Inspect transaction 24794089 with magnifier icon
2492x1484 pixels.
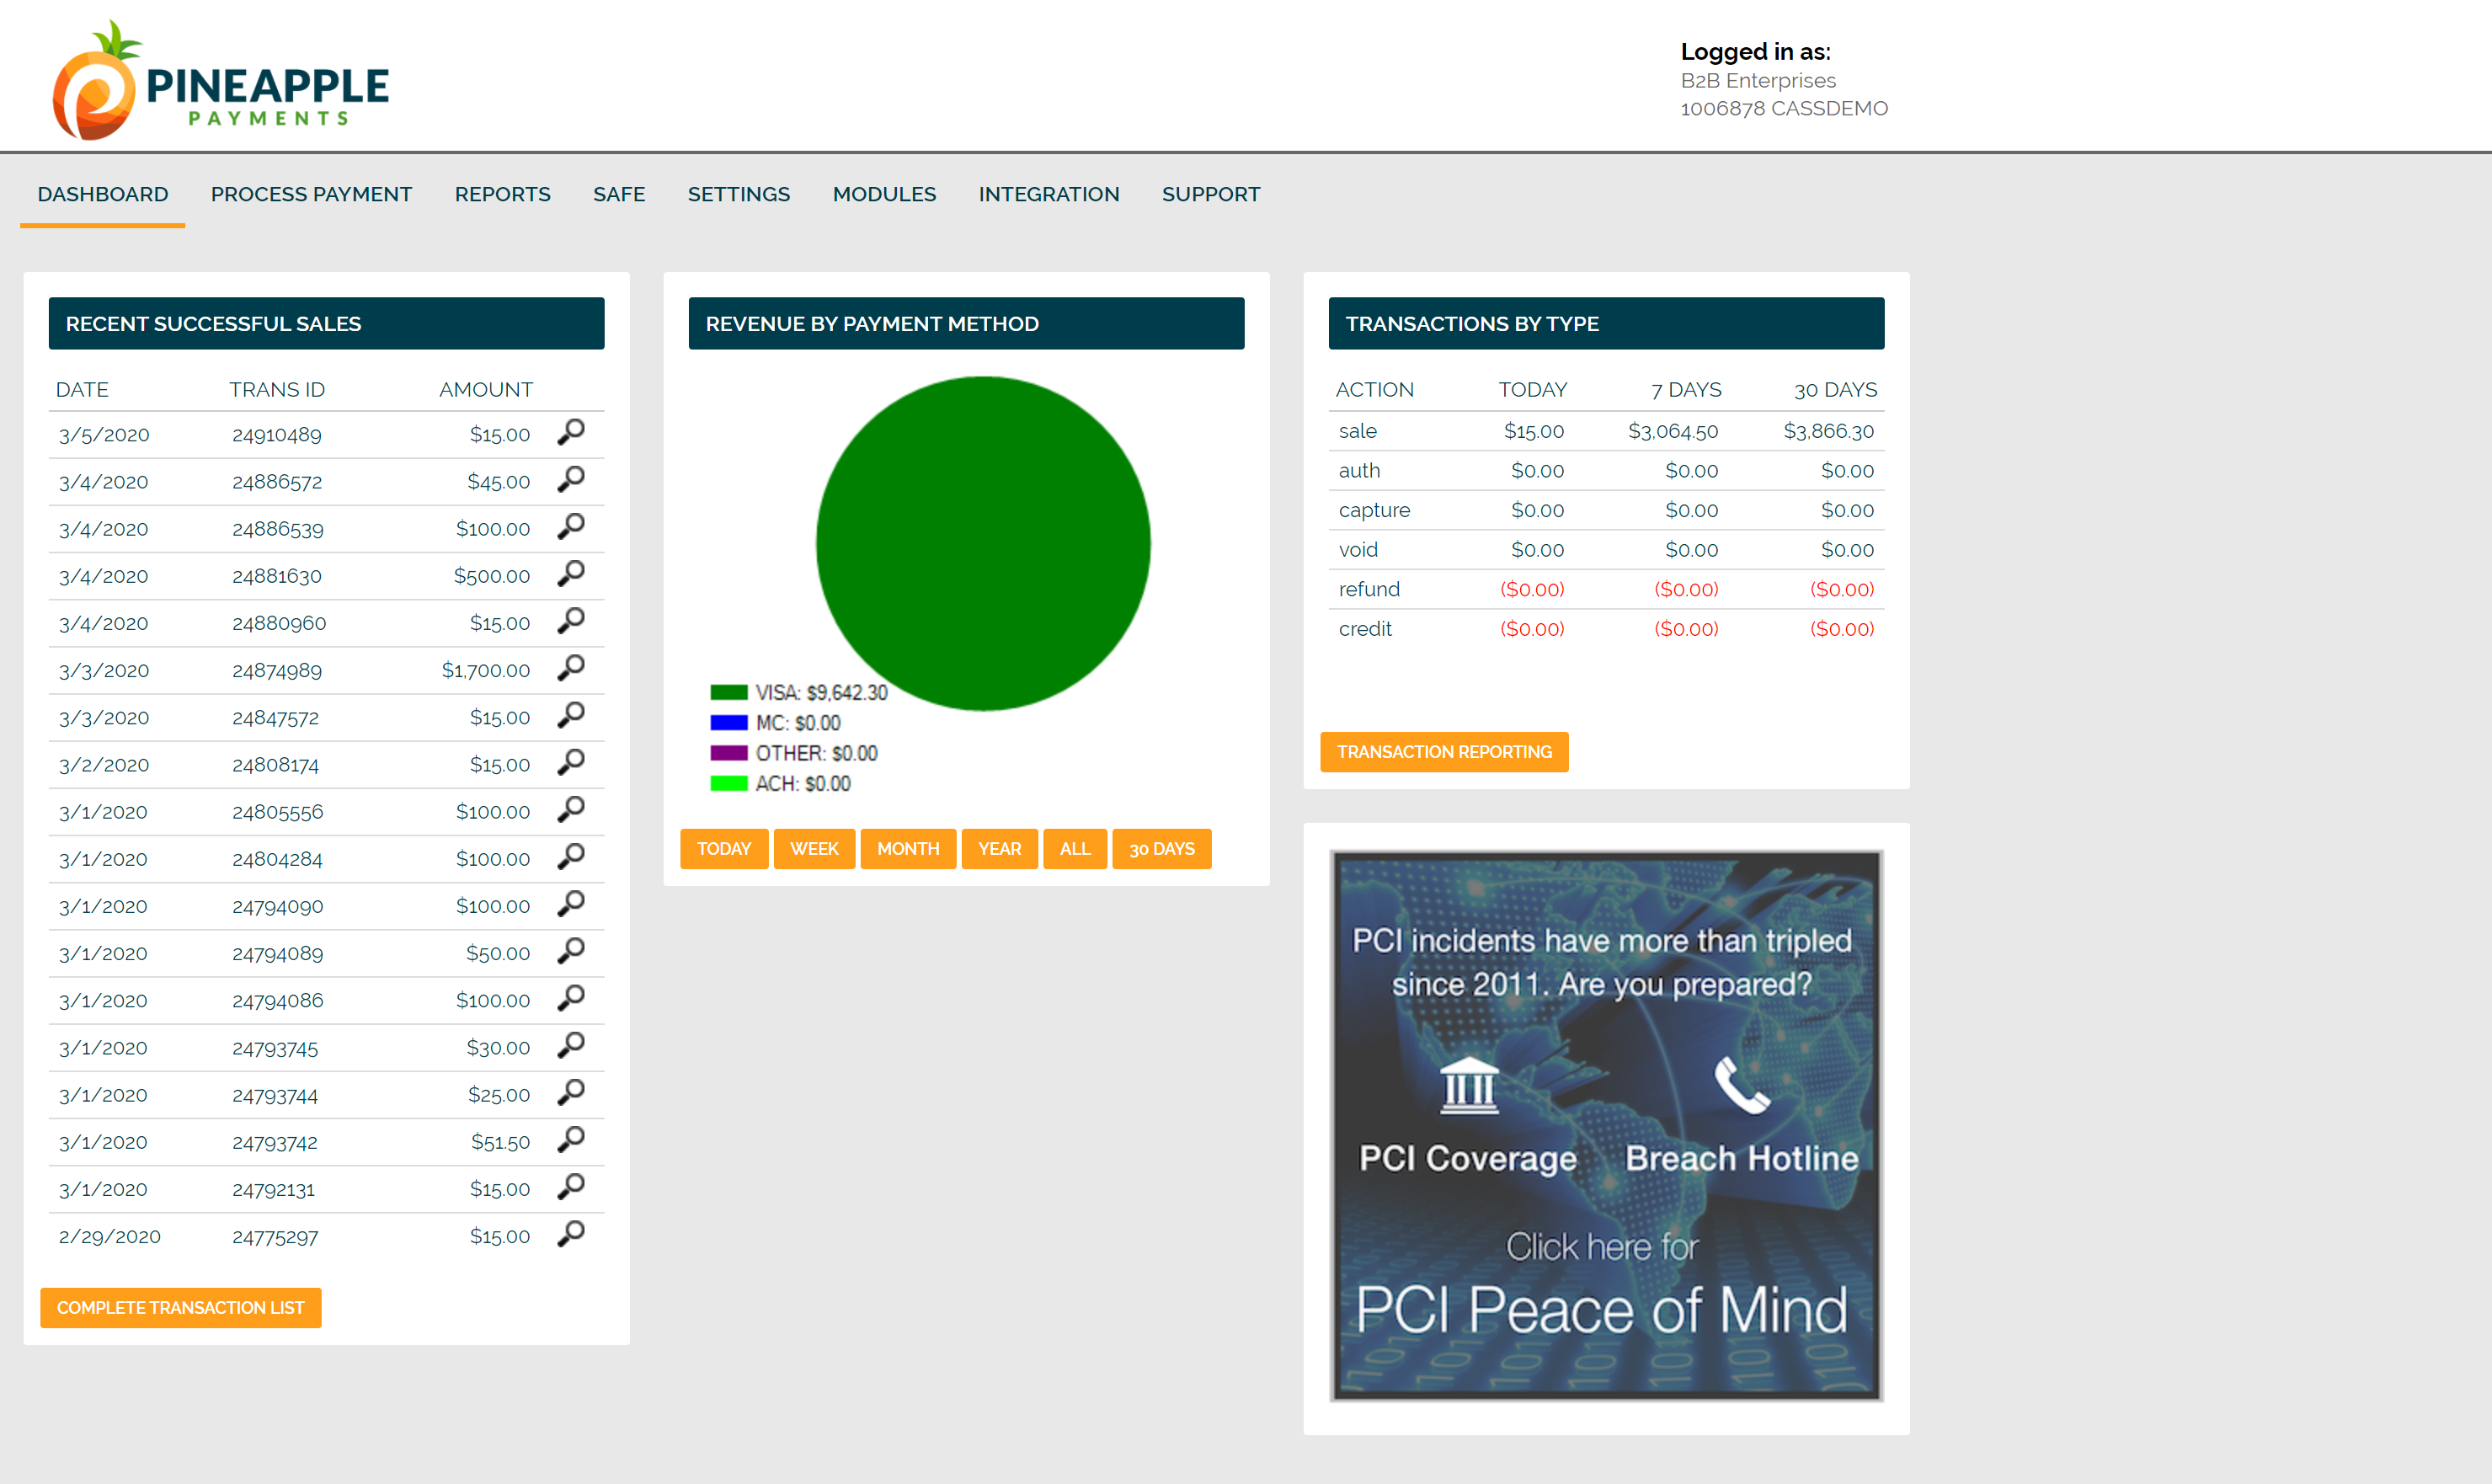coord(571,951)
